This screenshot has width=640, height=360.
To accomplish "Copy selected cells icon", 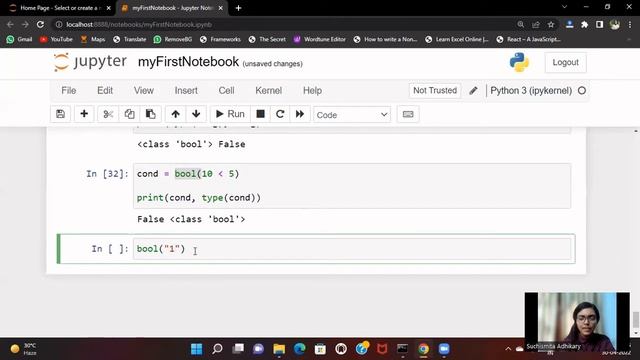I will 129,114.
